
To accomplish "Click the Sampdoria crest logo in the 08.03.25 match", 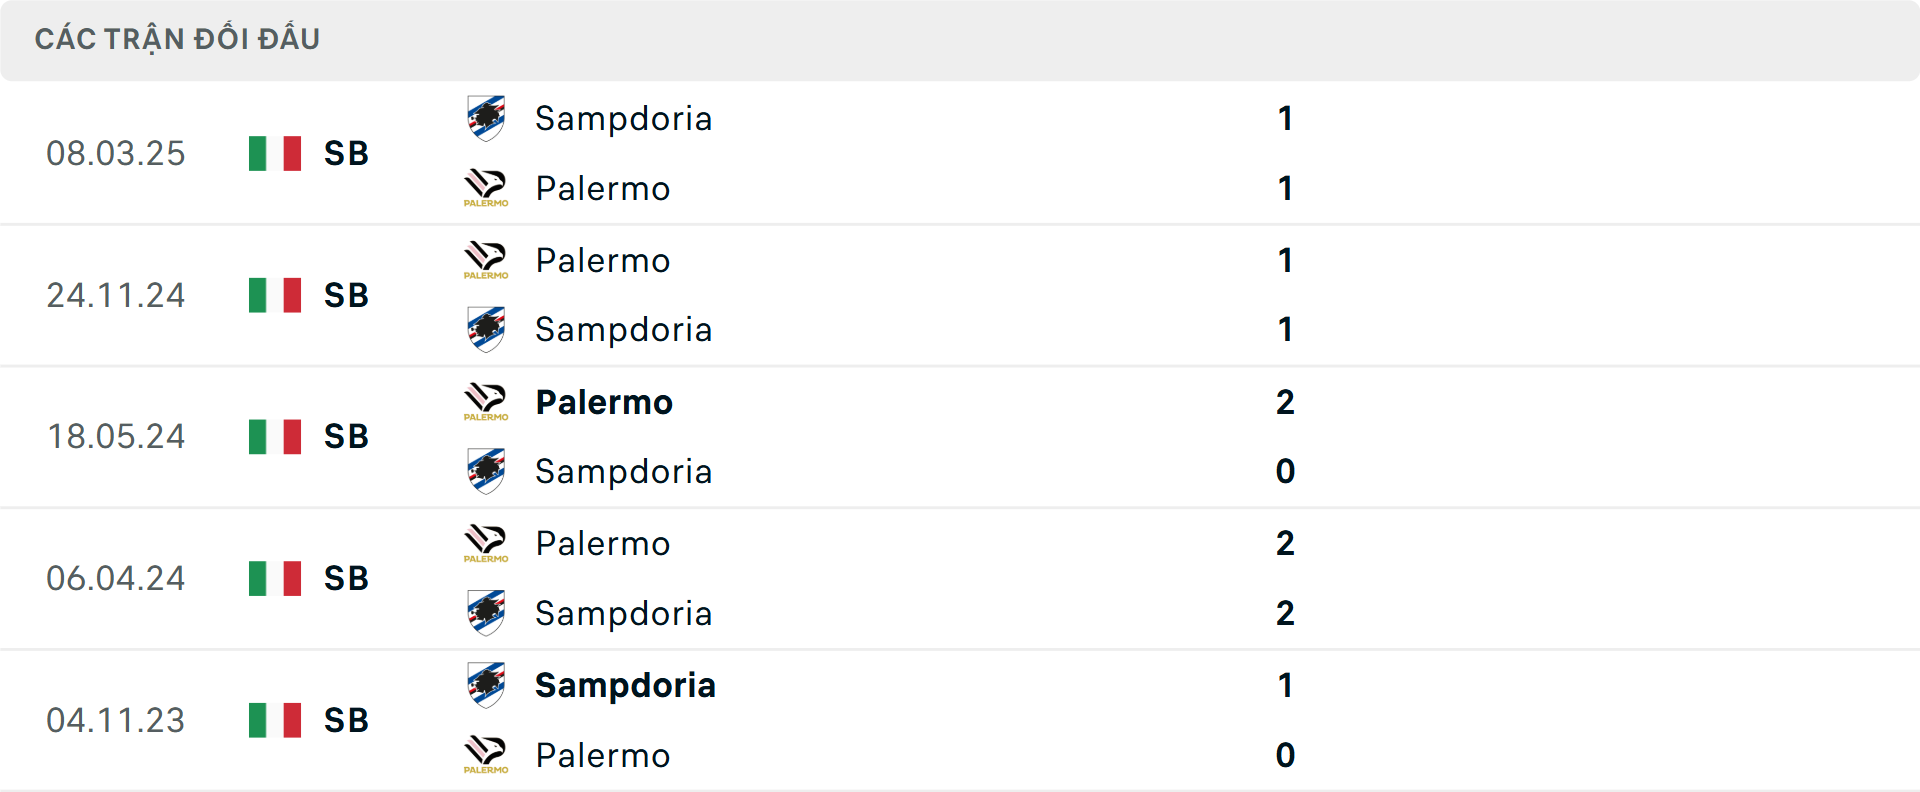I will coord(486,115).
